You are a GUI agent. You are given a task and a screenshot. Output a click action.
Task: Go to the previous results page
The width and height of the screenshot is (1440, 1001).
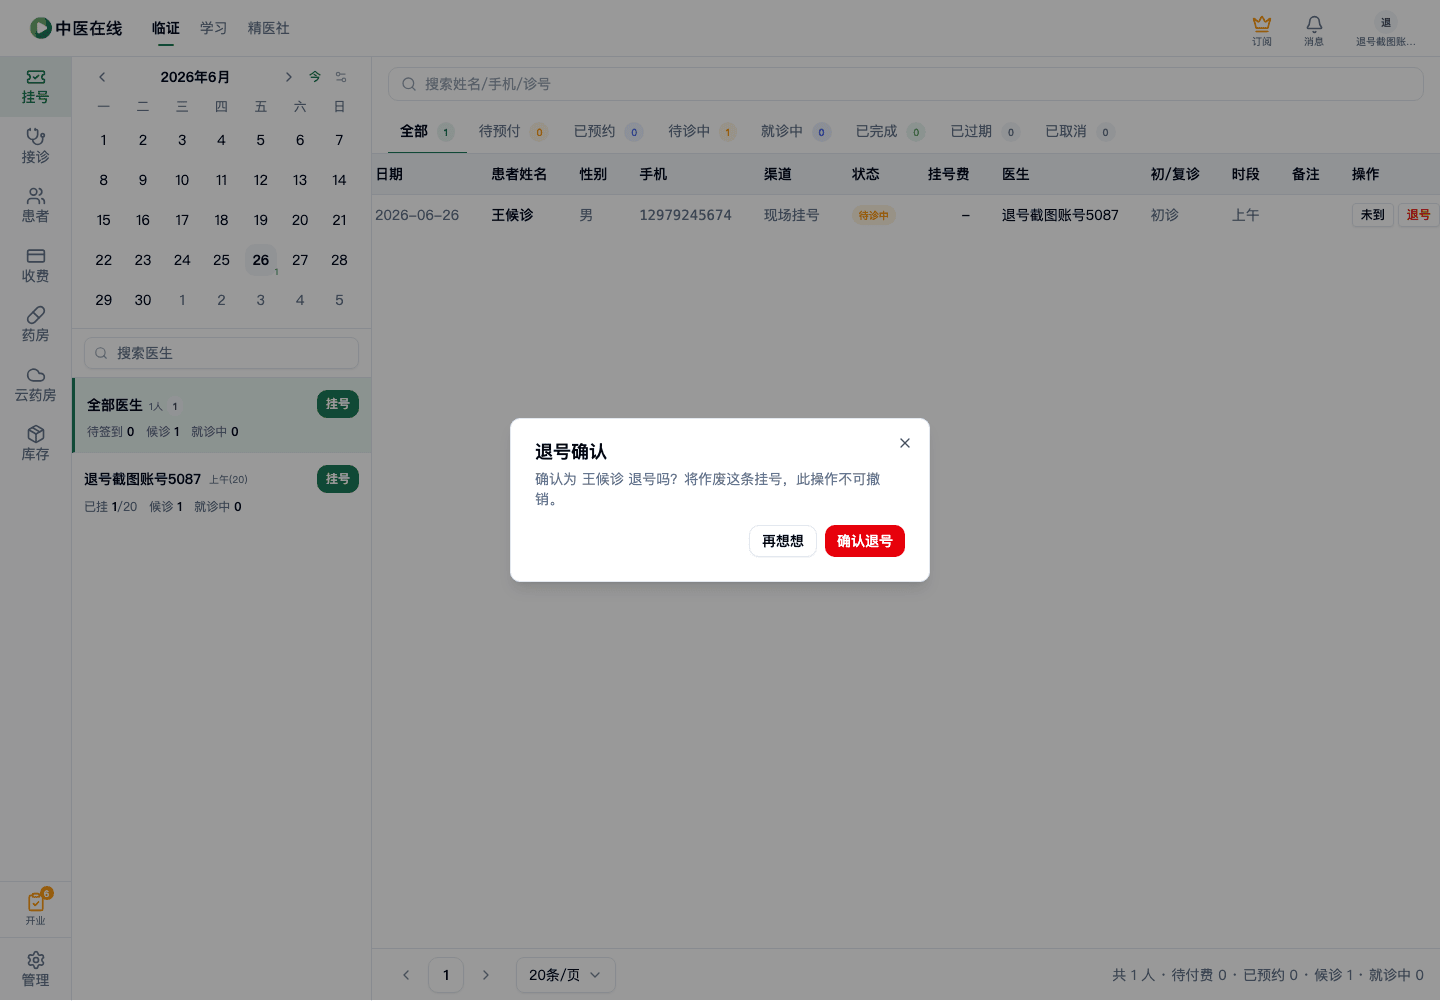click(x=406, y=975)
